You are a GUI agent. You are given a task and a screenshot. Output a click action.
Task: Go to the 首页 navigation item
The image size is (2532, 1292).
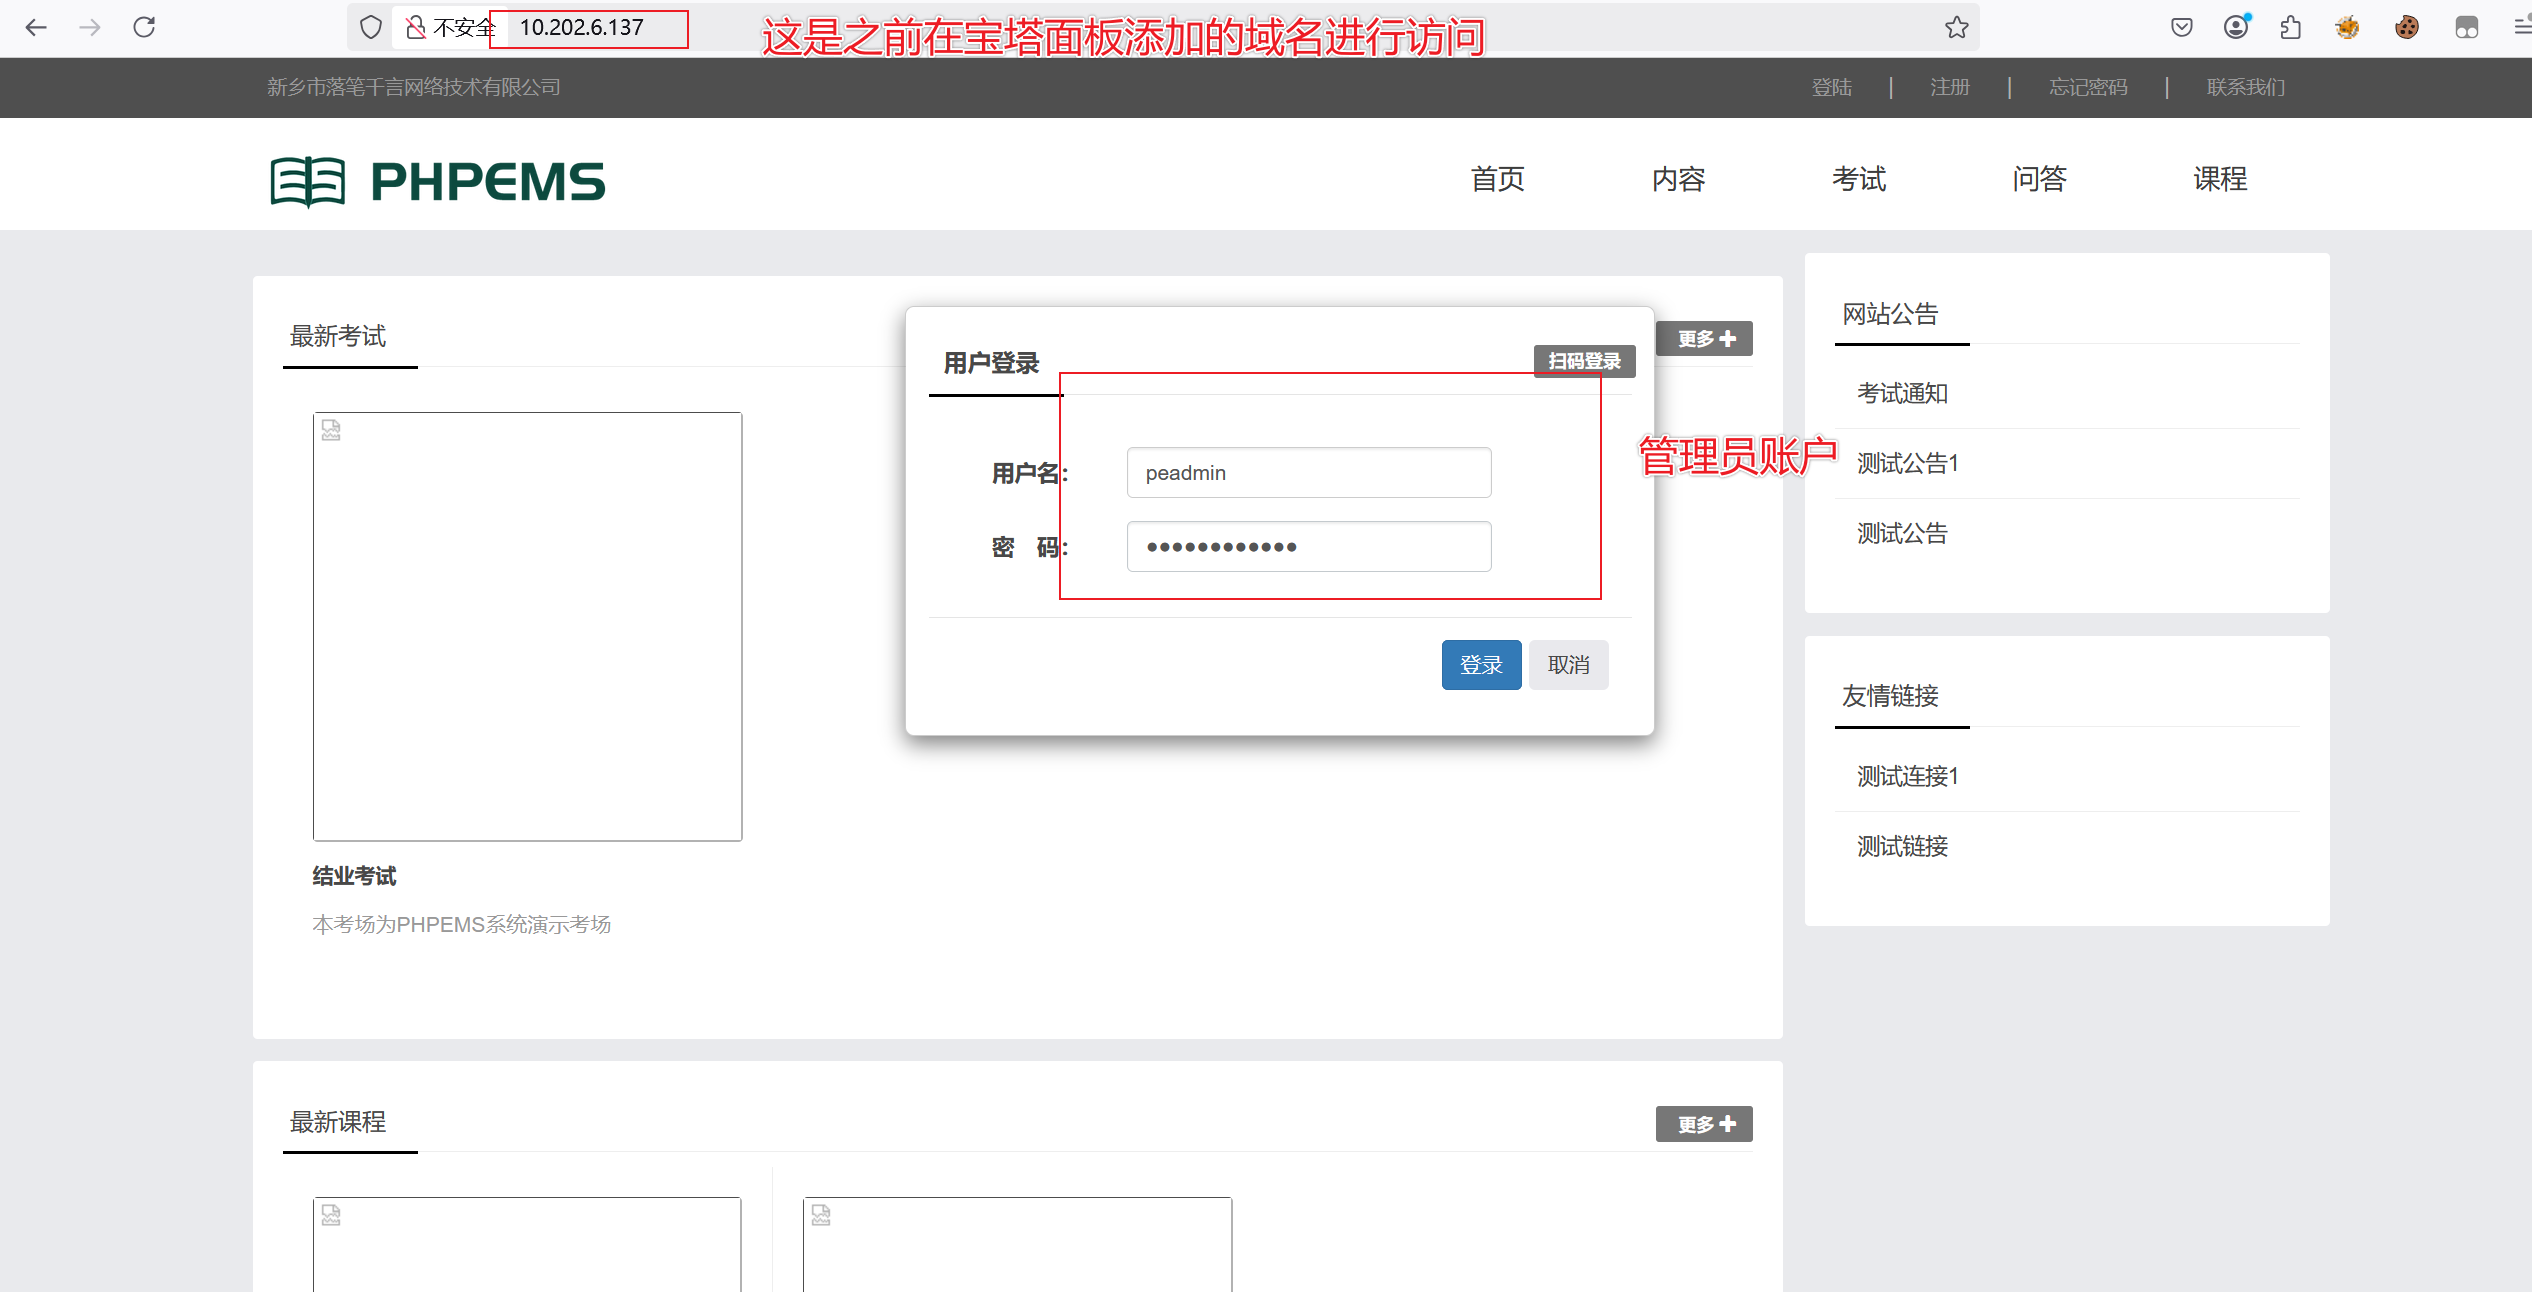click(x=1497, y=179)
